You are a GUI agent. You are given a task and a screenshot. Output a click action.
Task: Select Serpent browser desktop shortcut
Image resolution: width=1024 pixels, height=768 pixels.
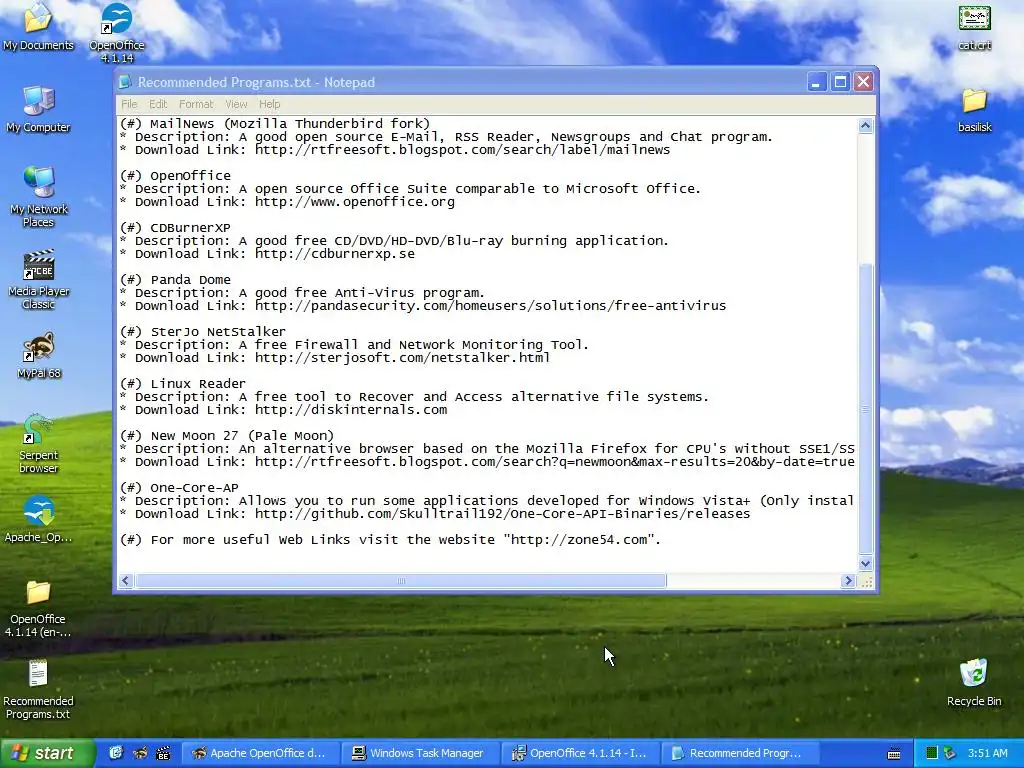(x=38, y=443)
